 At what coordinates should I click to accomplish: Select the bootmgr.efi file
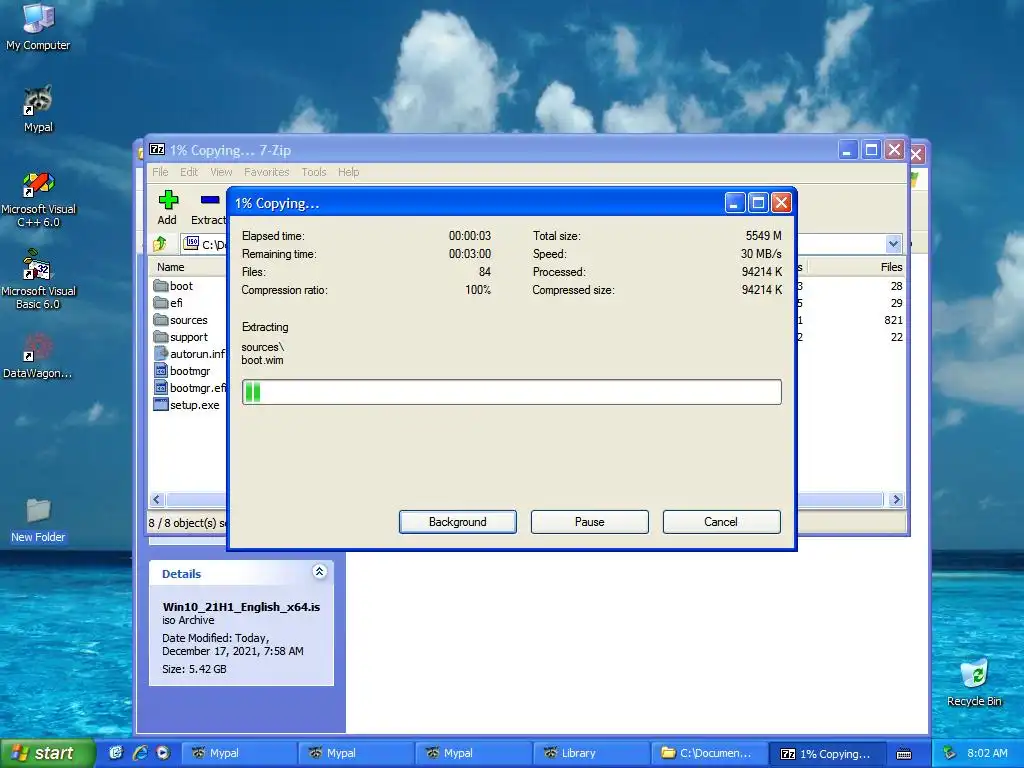(x=189, y=388)
